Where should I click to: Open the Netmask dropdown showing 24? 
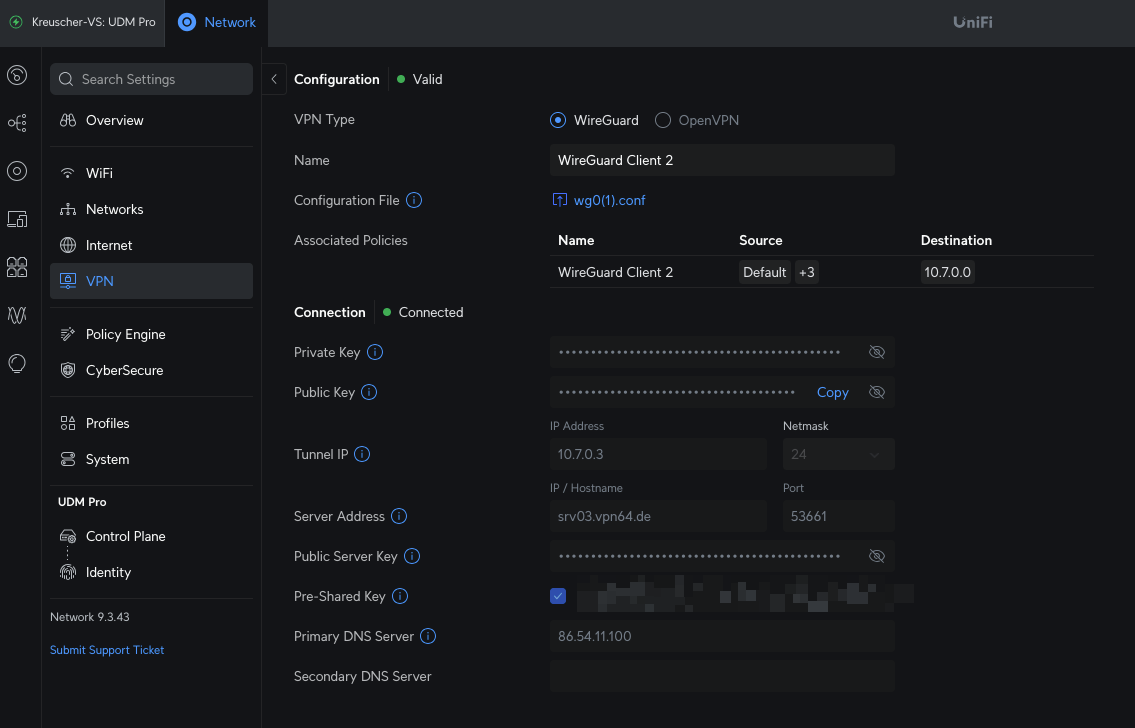coord(838,454)
